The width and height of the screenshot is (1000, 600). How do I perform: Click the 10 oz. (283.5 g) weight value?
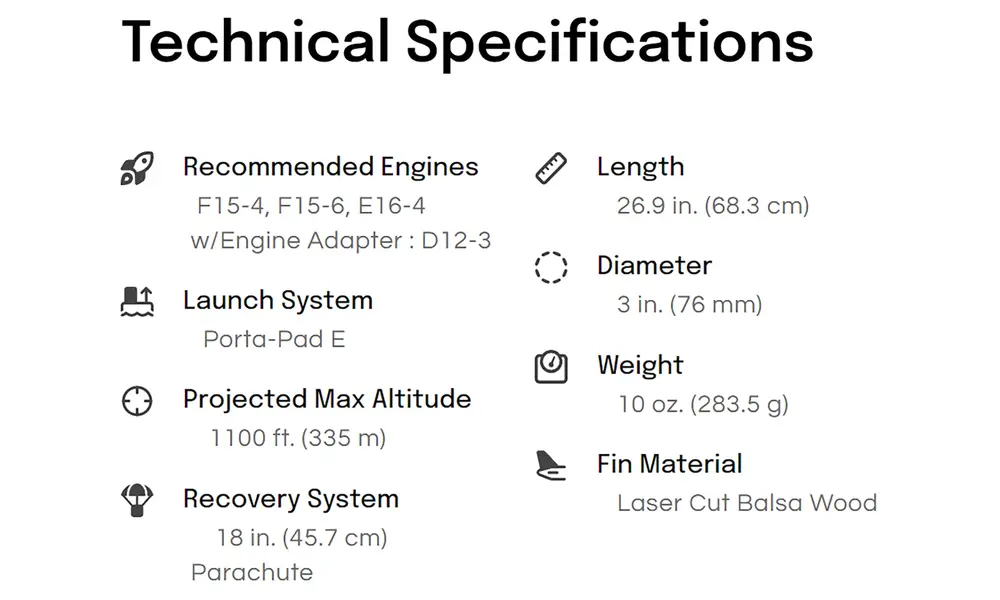[703, 404]
